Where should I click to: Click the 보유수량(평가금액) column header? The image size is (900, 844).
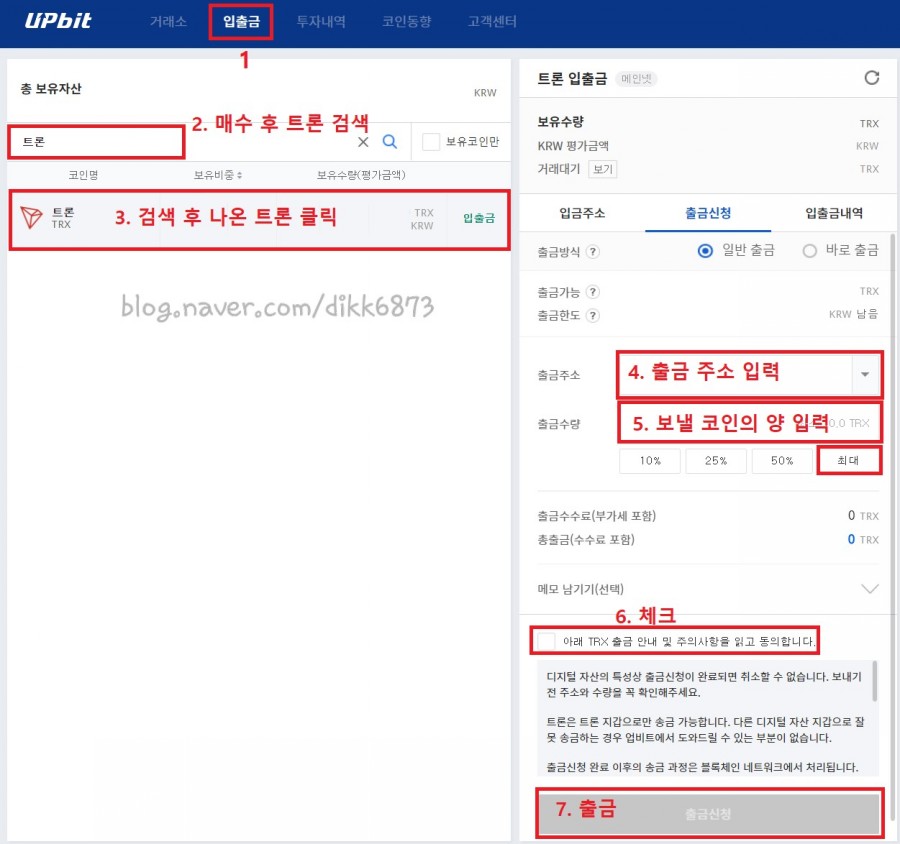pos(361,175)
